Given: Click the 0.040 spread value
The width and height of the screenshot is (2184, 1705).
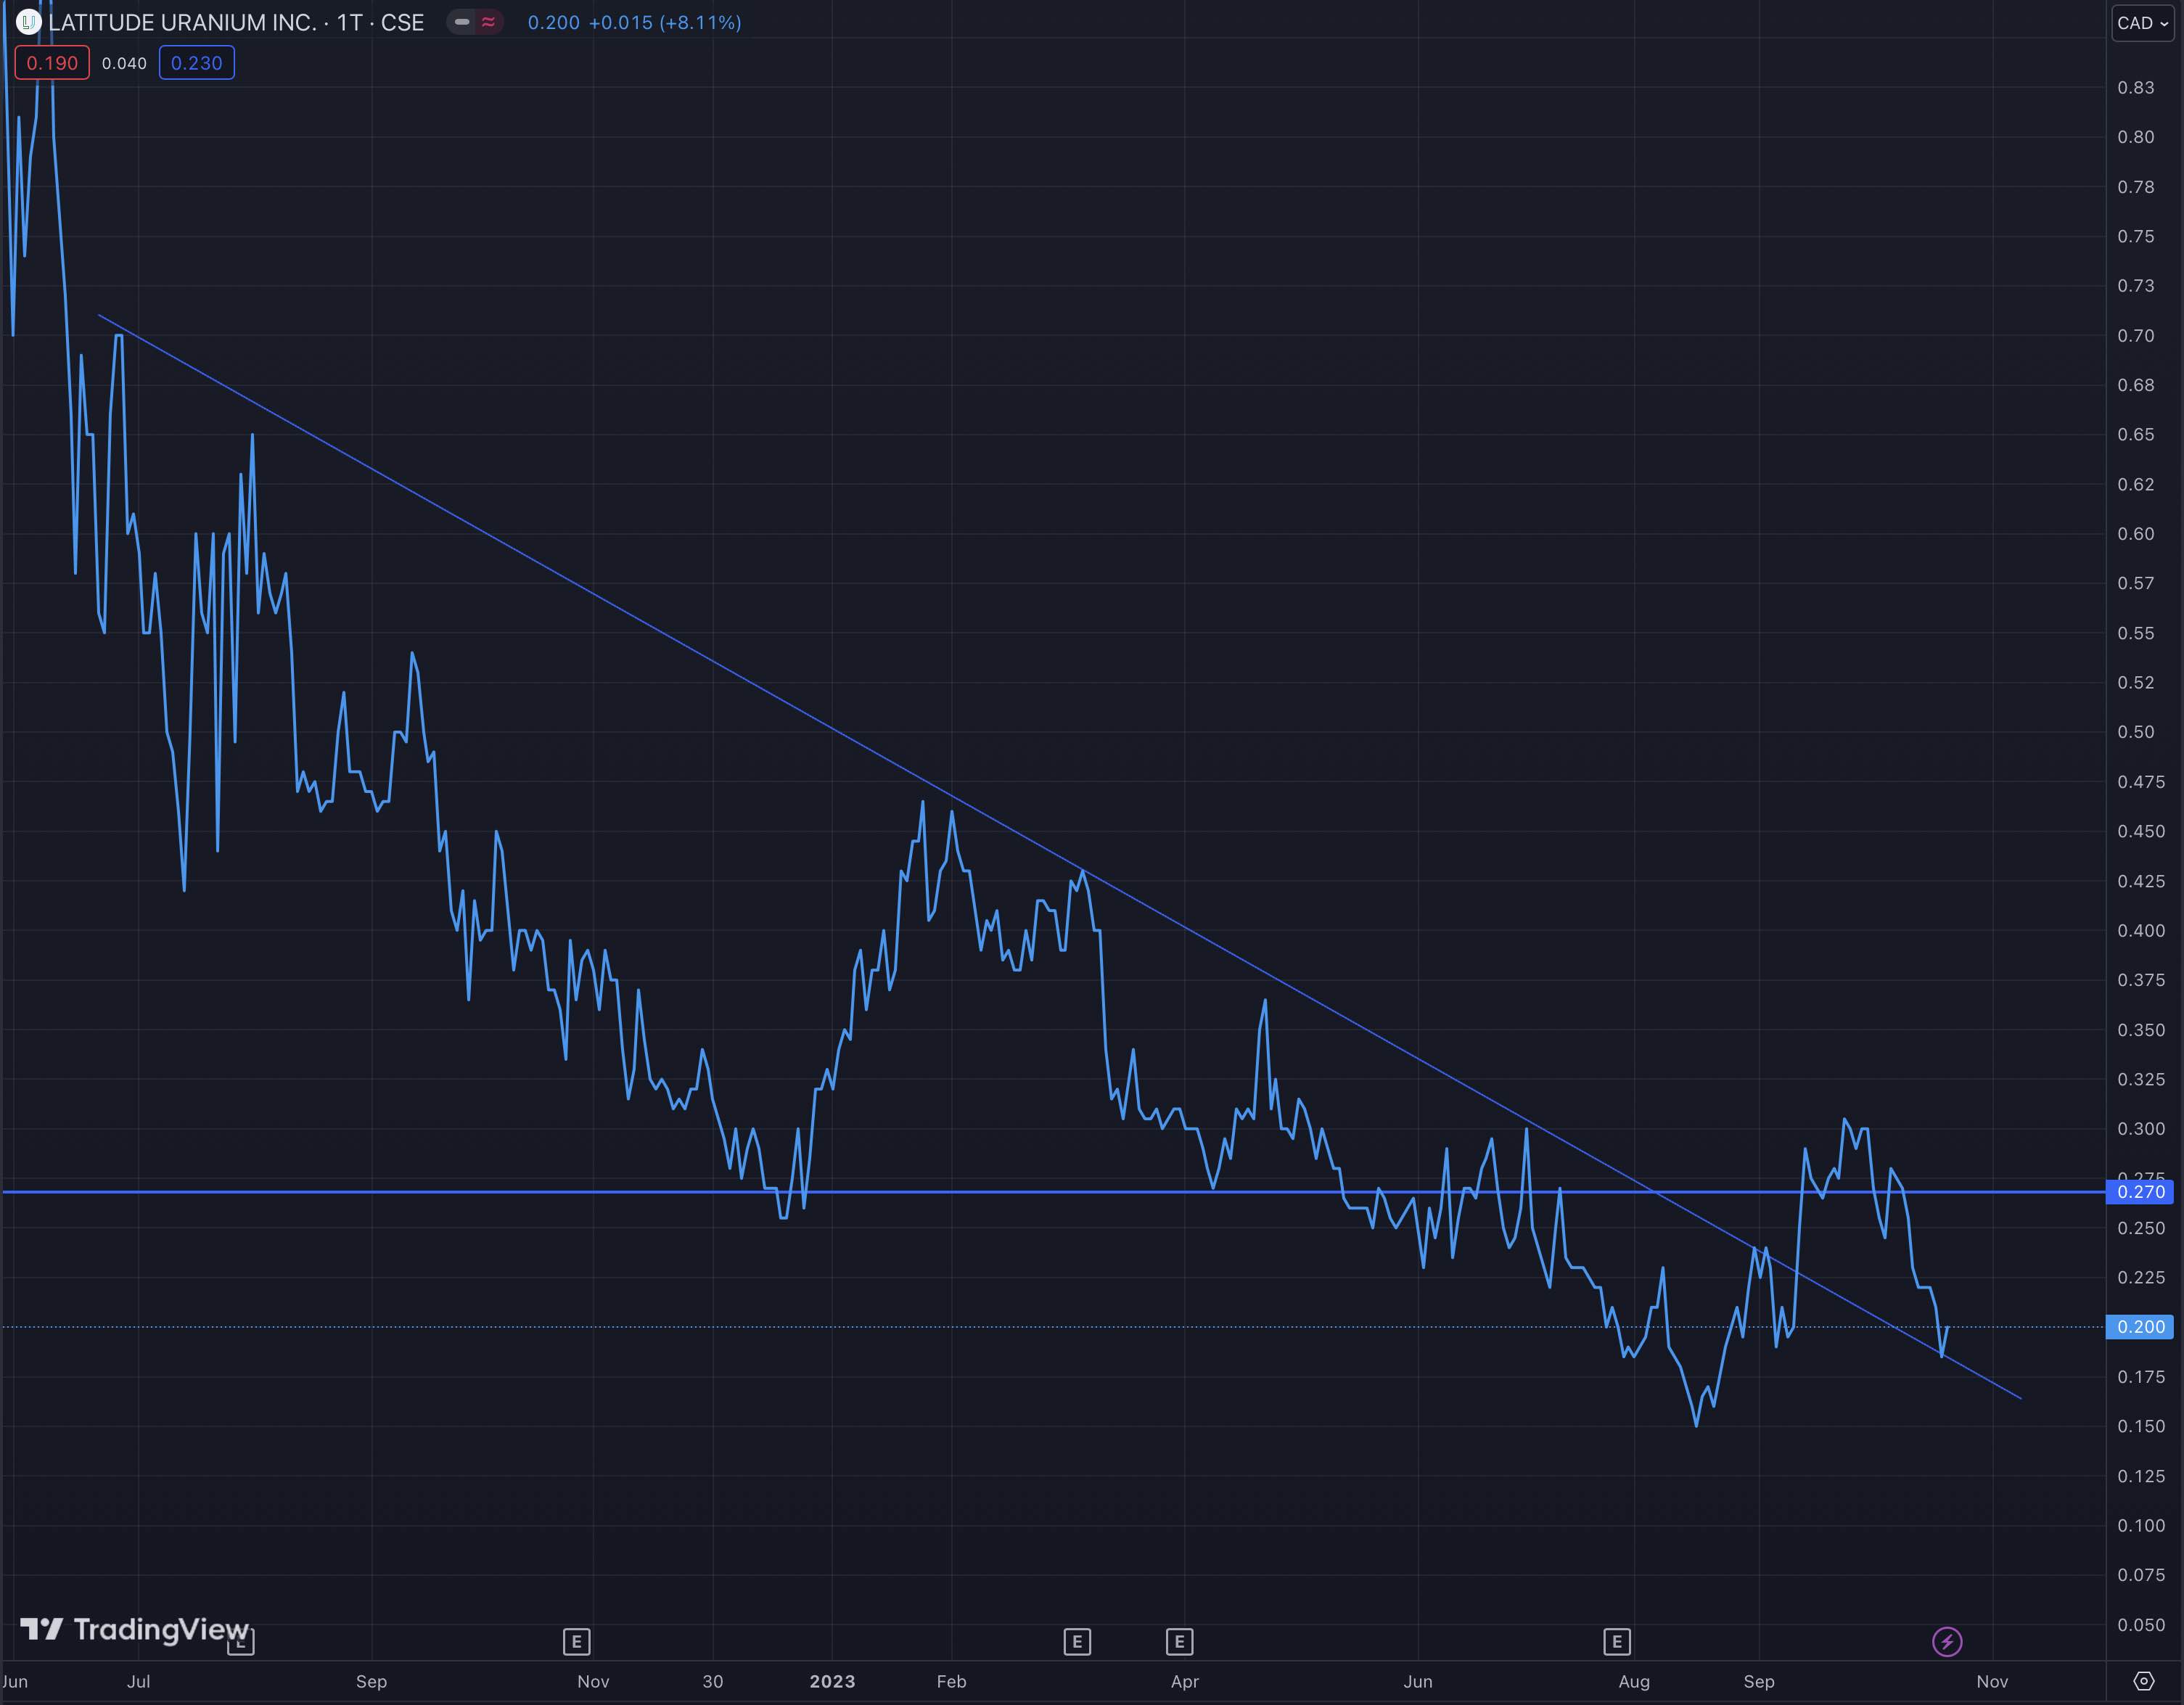Looking at the screenshot, I should 124,63.
